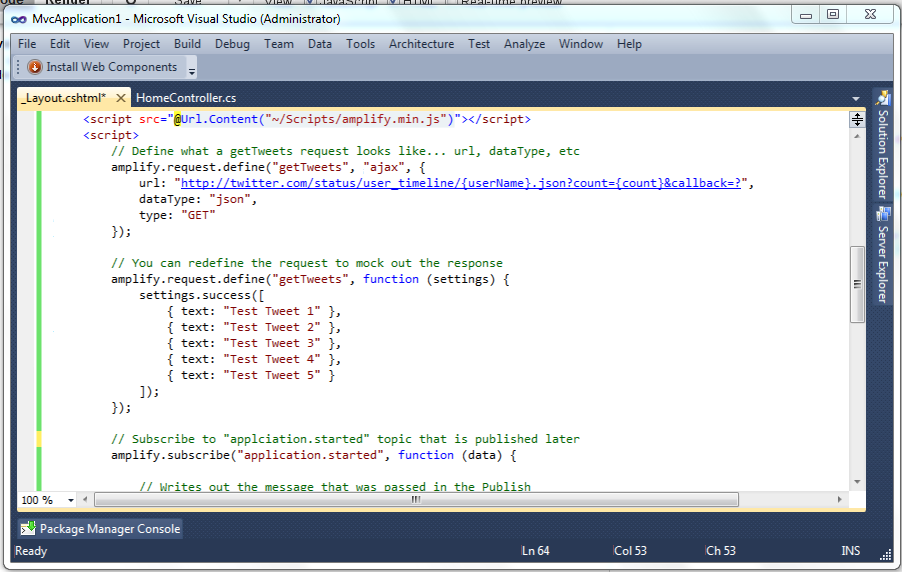This screenshot has height=572, width=902.
Task: Open the Analyze menu
Action: pyautogui.click(x=525, y=44)
